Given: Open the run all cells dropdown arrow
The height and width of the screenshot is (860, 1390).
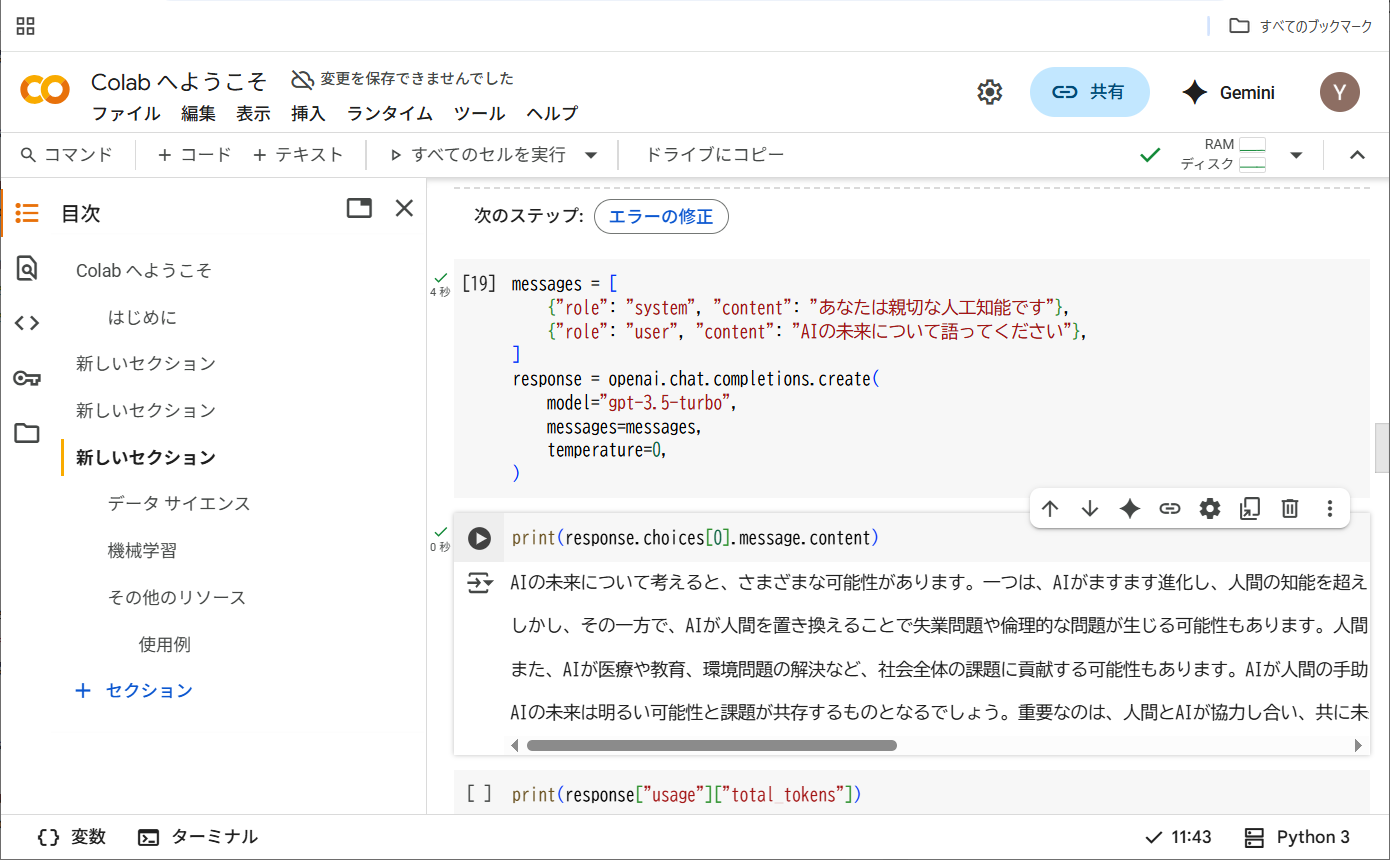Looking at the screenshot, I should 591,155.
